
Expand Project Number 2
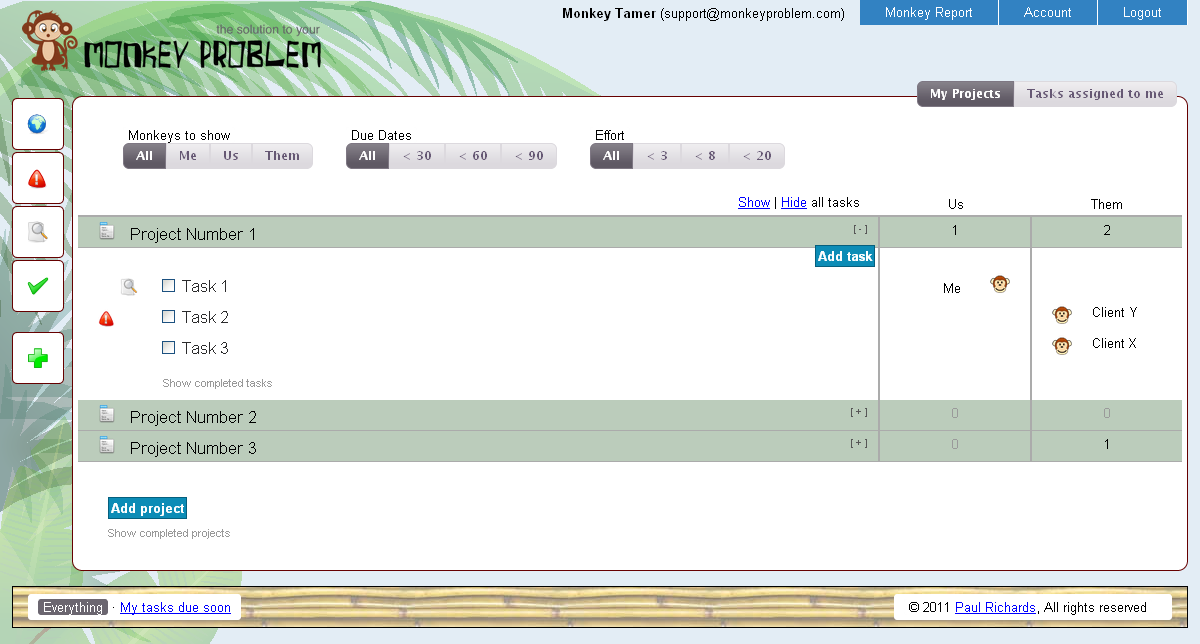(860, 413)
